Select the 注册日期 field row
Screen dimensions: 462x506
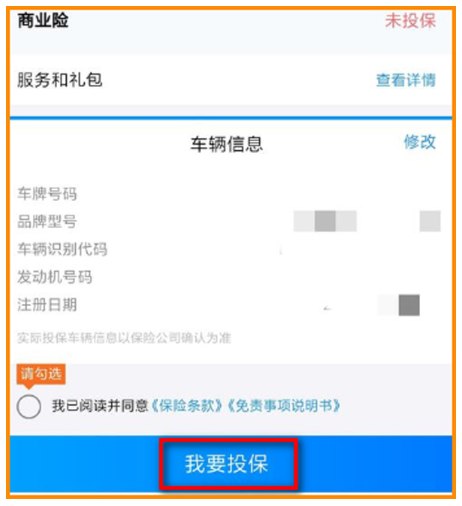[231, 305]
